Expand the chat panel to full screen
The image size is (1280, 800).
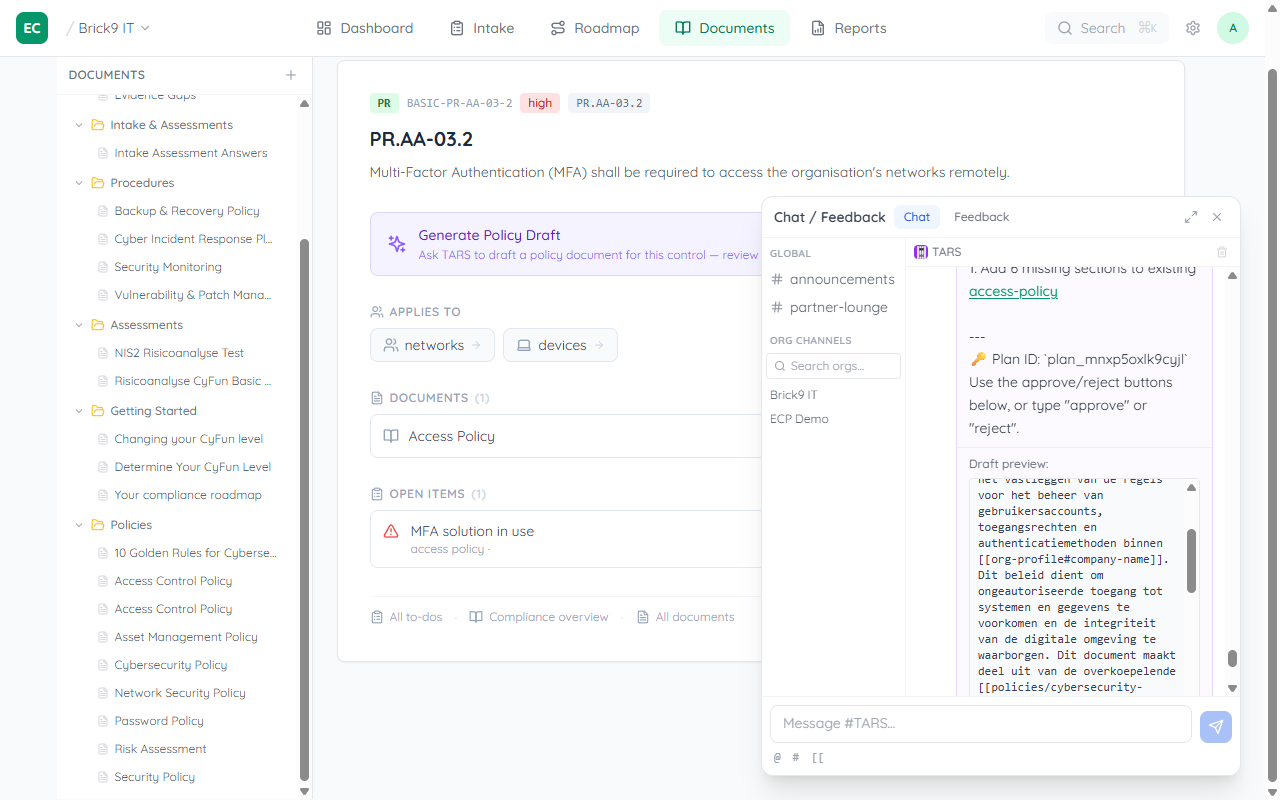tap(1190, 216)
